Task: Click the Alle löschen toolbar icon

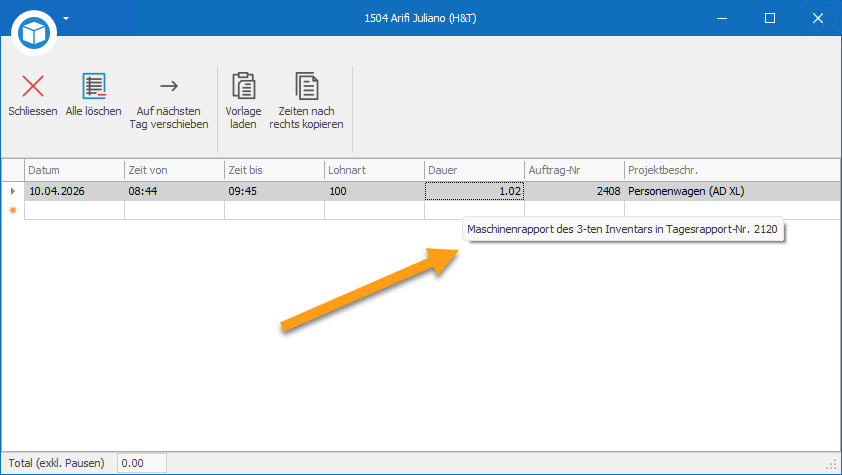Action: [x=93, y=86]
